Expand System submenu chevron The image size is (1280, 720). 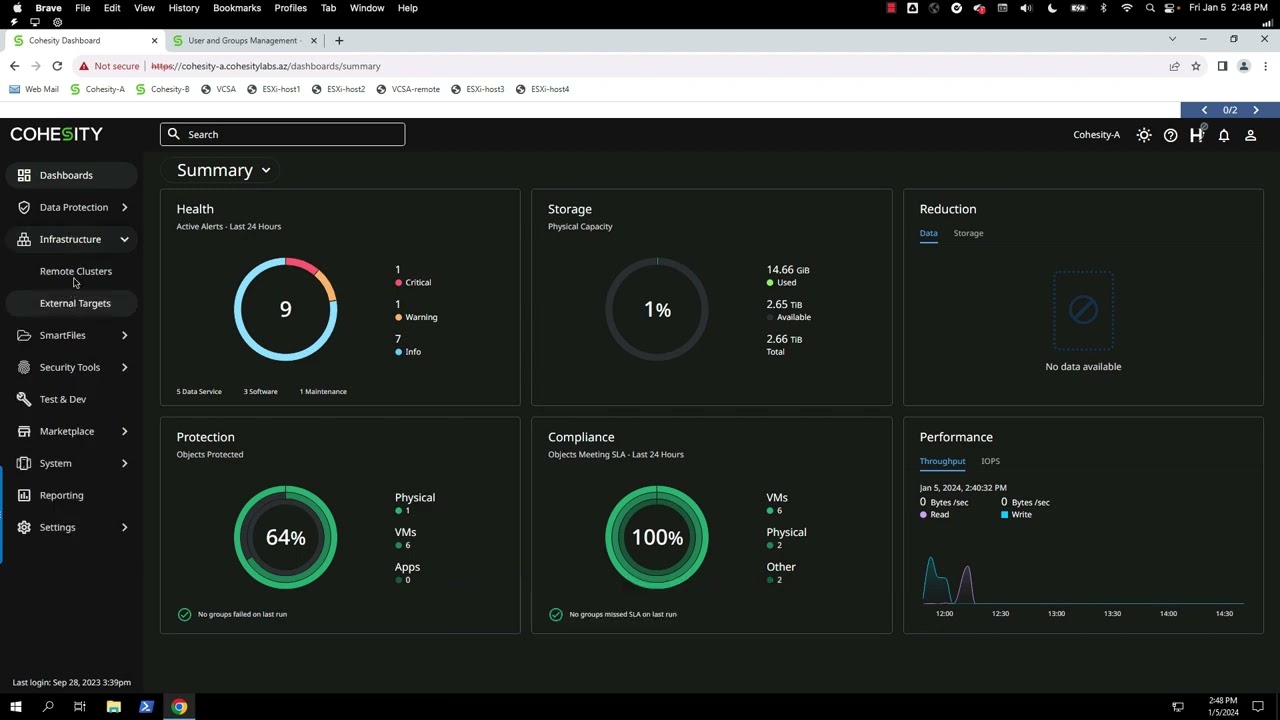tap(124, 463)
